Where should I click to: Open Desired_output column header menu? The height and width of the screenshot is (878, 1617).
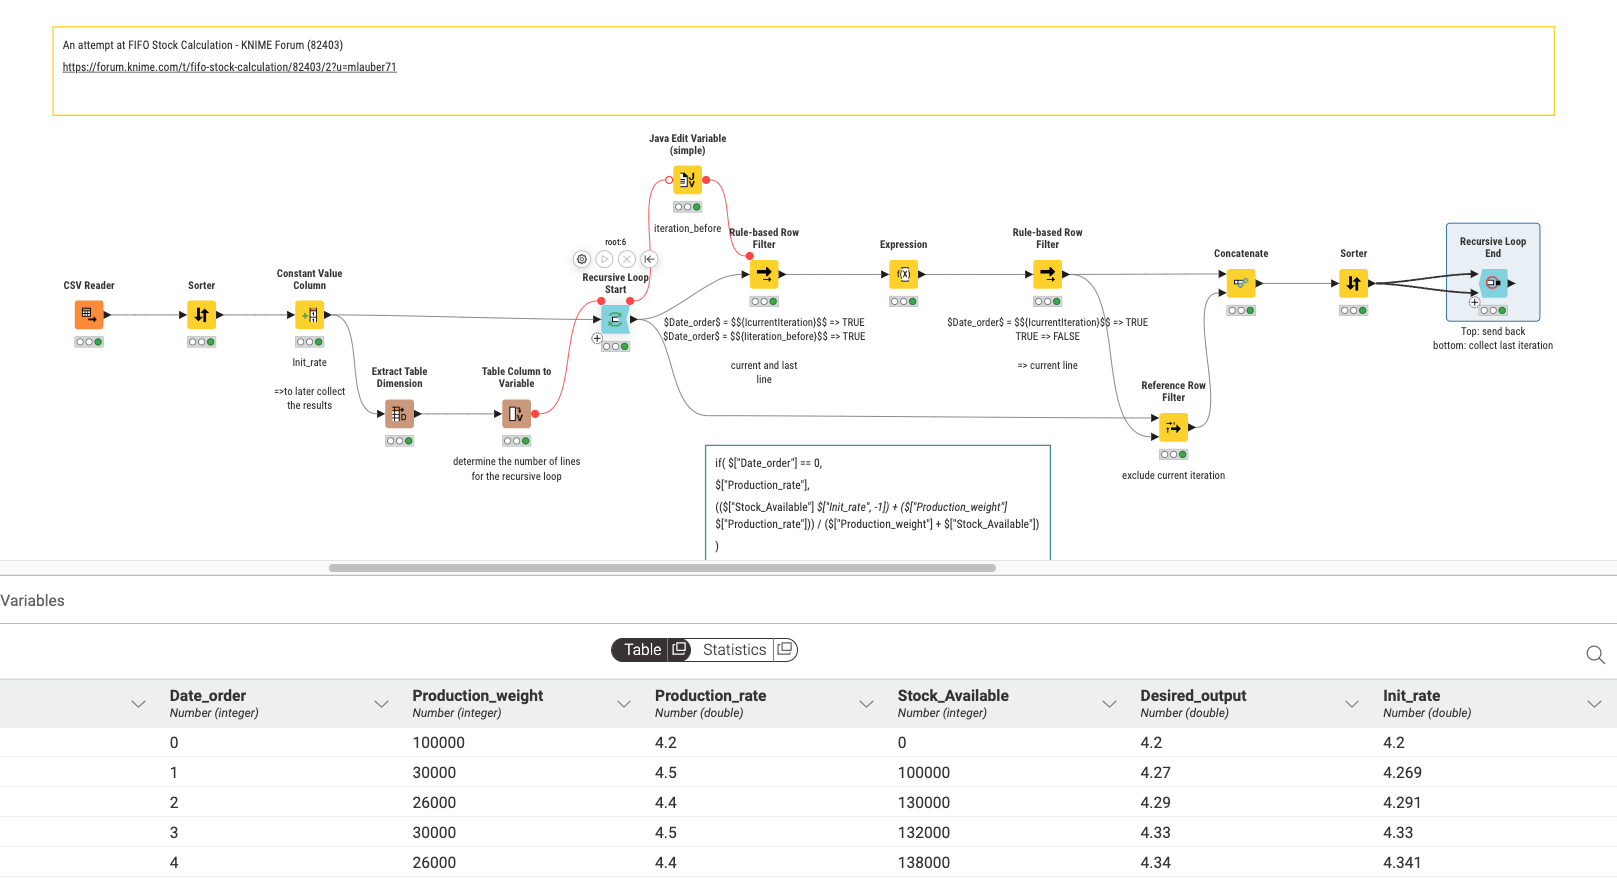[1352, 704]
